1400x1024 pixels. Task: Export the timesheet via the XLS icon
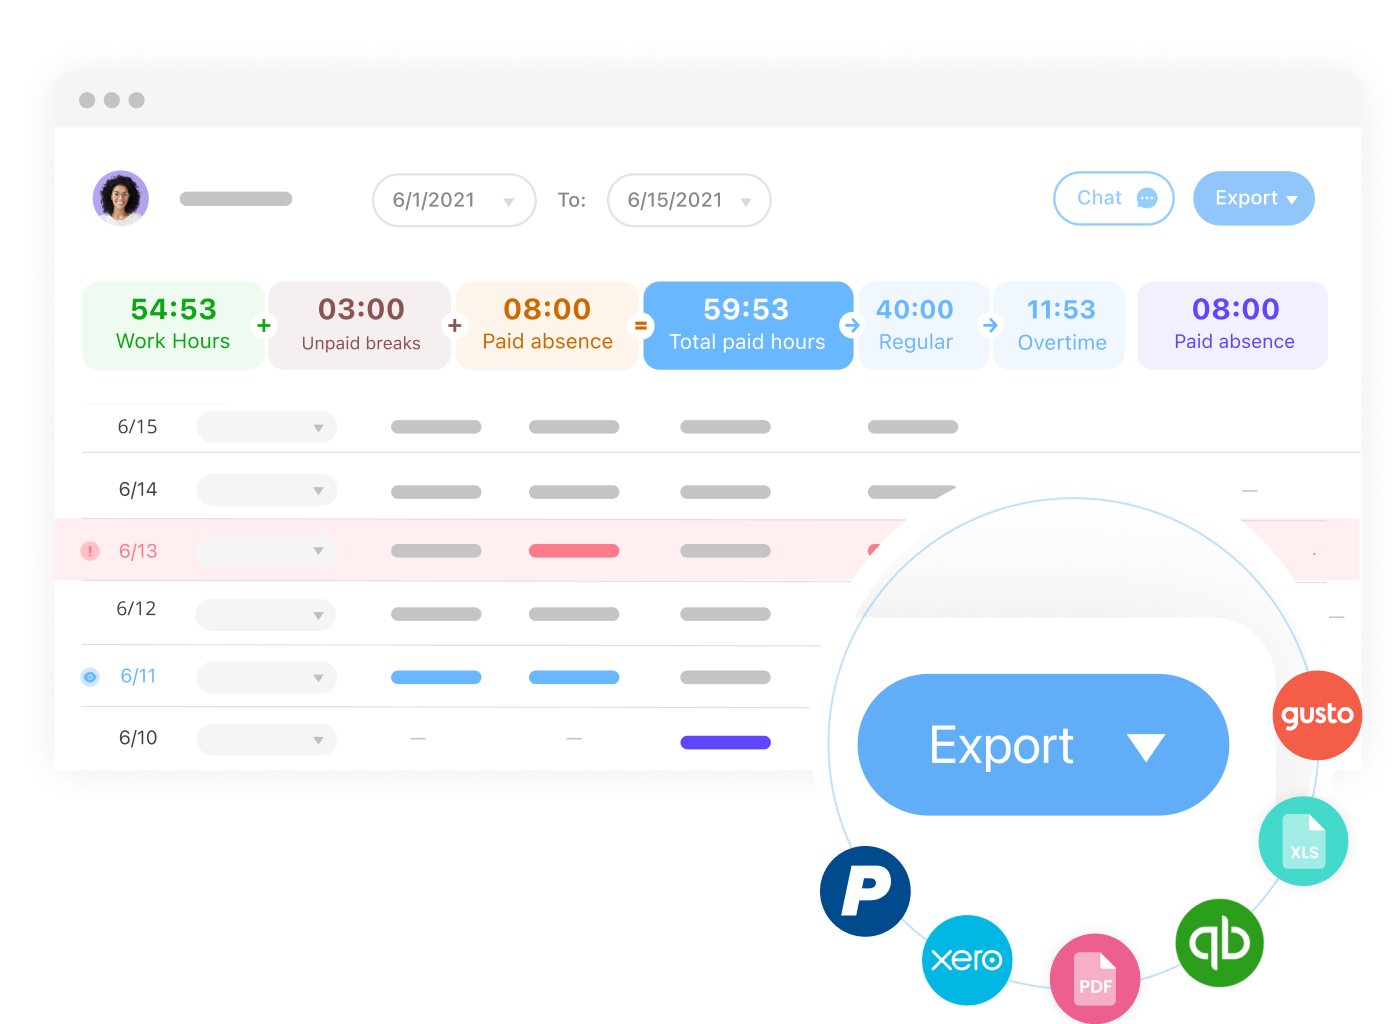(1302, 840)
